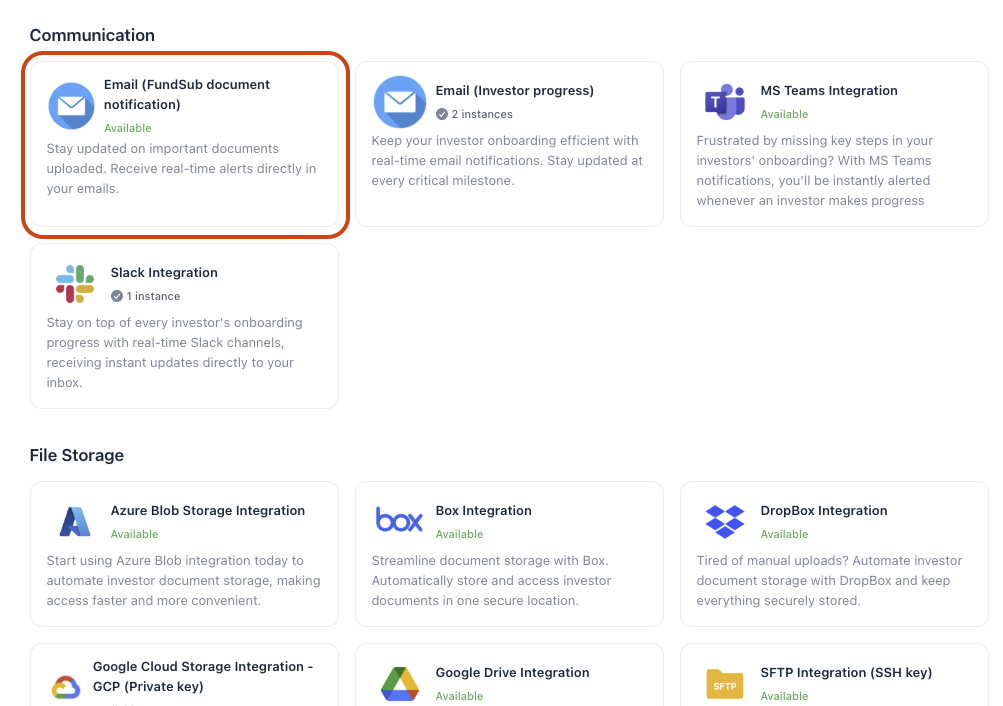
Task: Click the File Storage section heading
Action: click(x=77, y=455)
